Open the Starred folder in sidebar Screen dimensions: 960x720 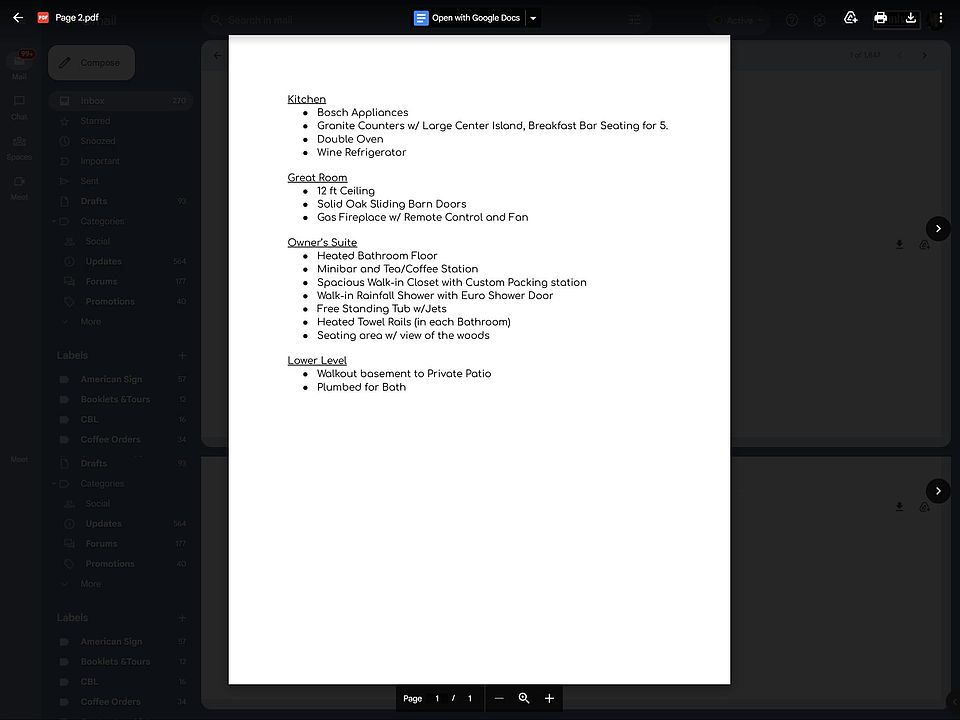point(95,121)
